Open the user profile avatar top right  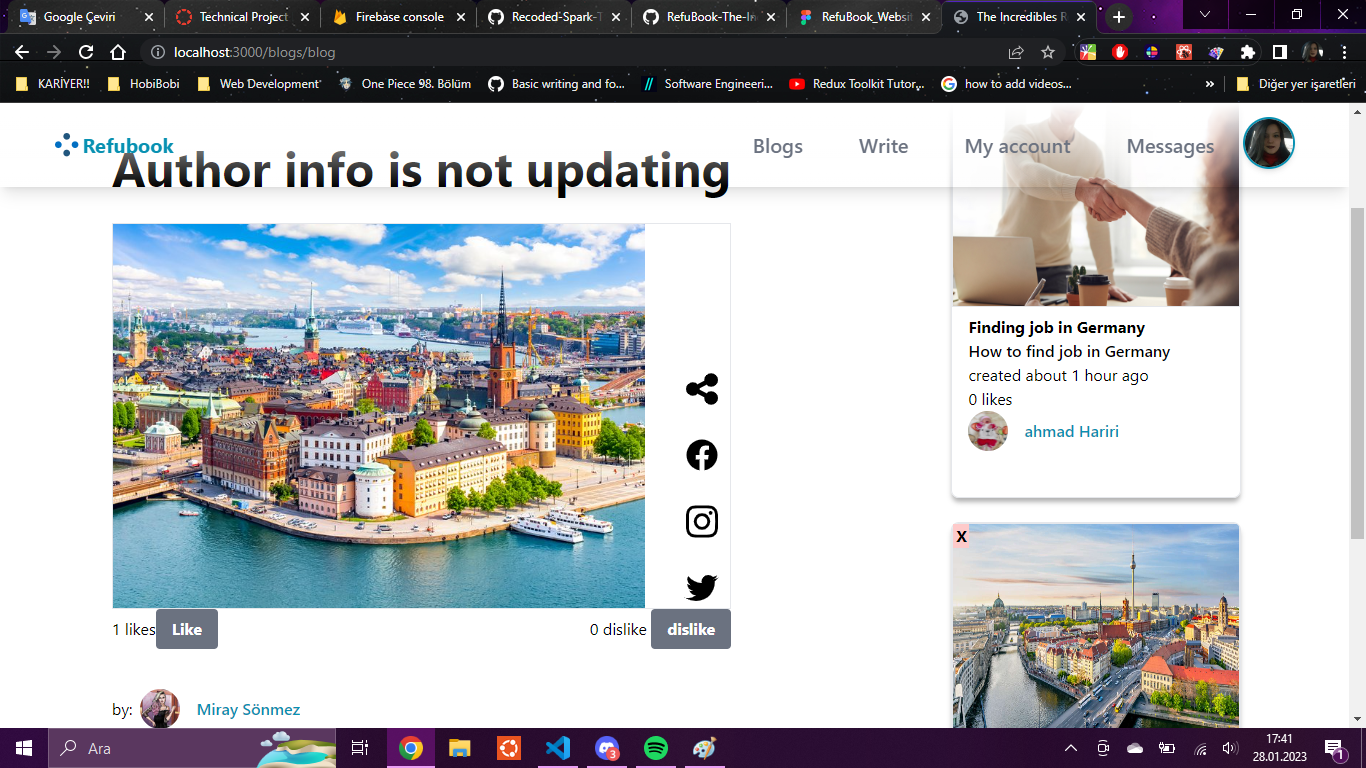click(x=1267, y=143)
